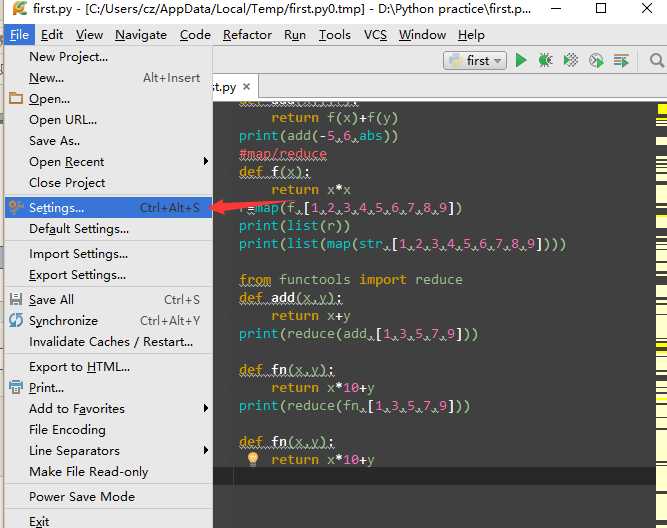Click the yellow light bulb hint
The height and width of the screenshot is (528, 667).
(x=253, y=459)
